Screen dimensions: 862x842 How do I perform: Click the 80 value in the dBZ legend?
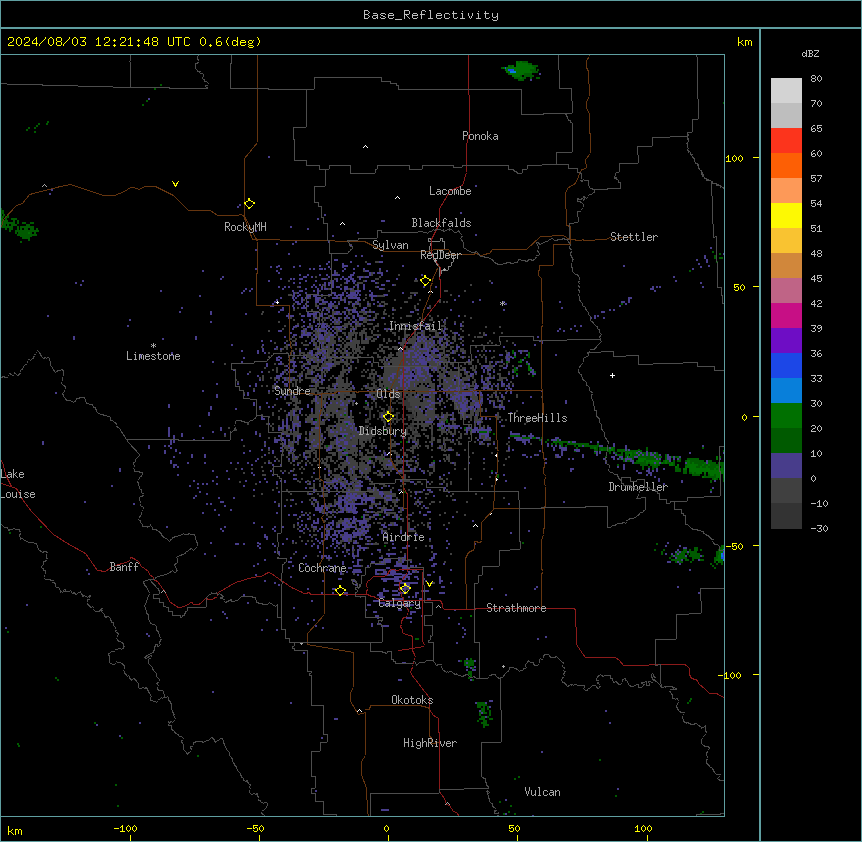816,79
